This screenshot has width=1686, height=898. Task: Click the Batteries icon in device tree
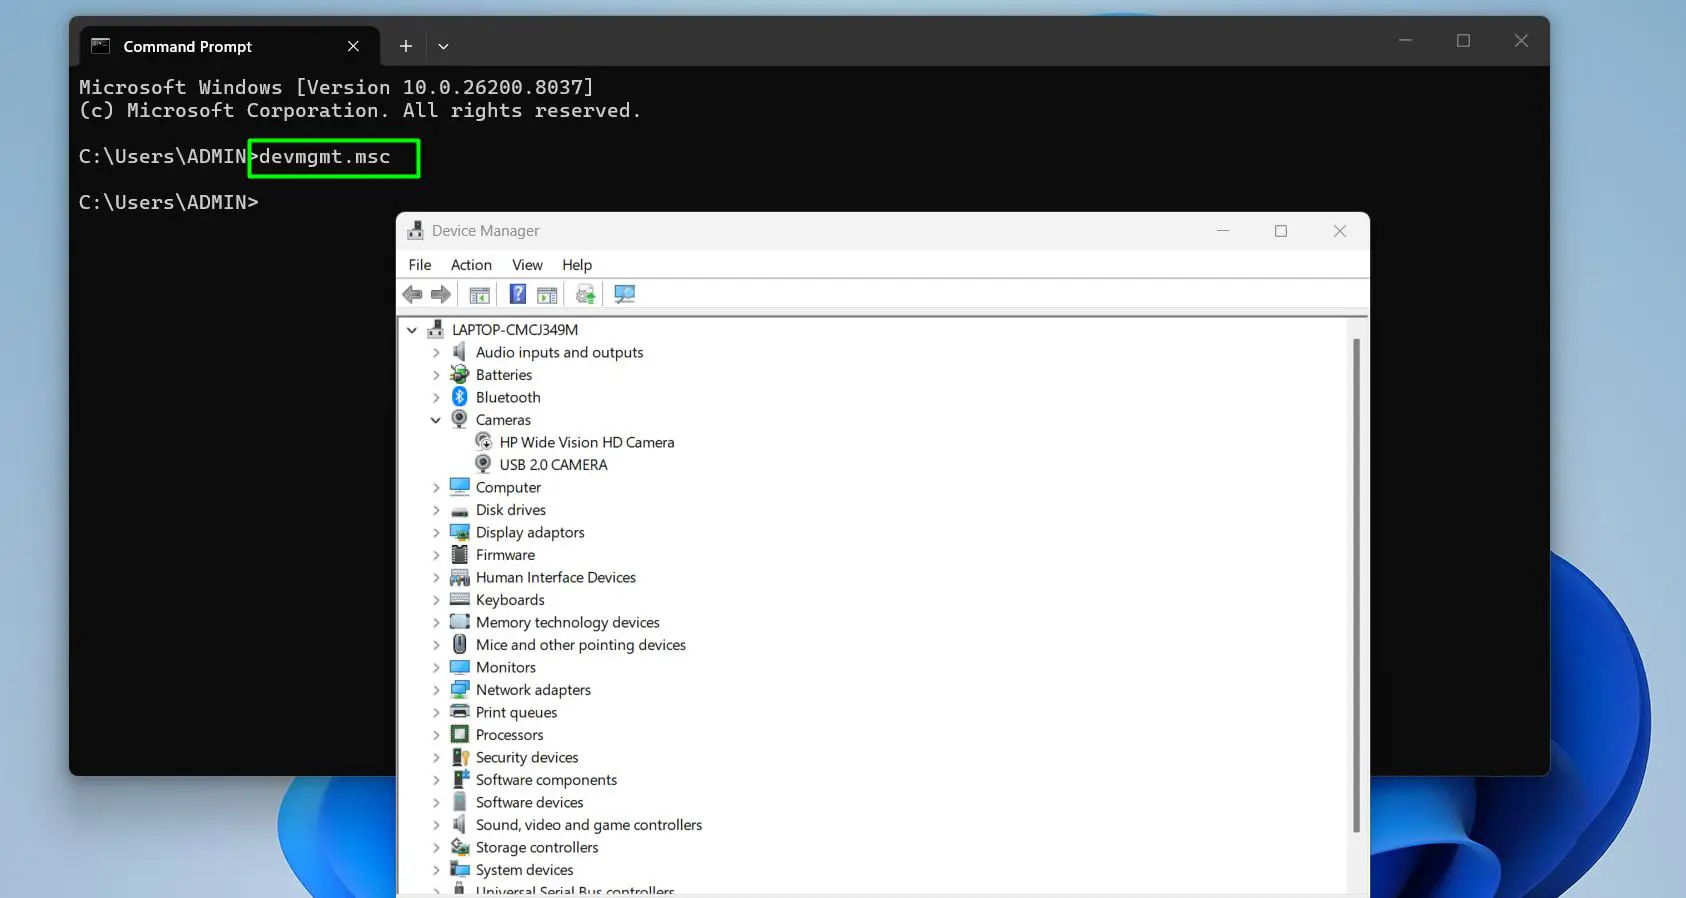click(x=459, y=374)
